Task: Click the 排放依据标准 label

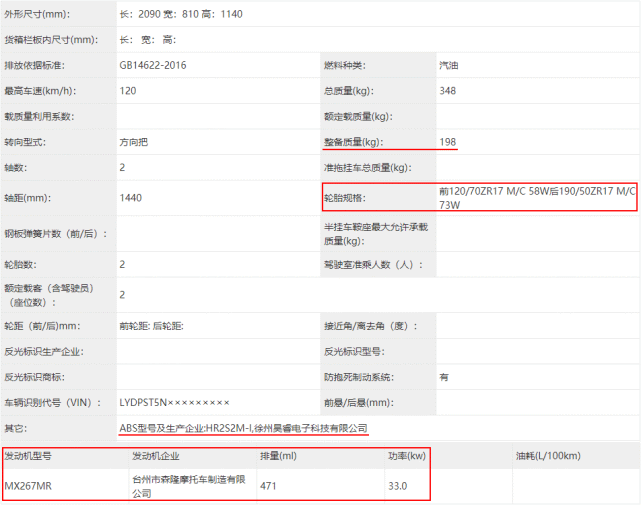Action: 34,65
